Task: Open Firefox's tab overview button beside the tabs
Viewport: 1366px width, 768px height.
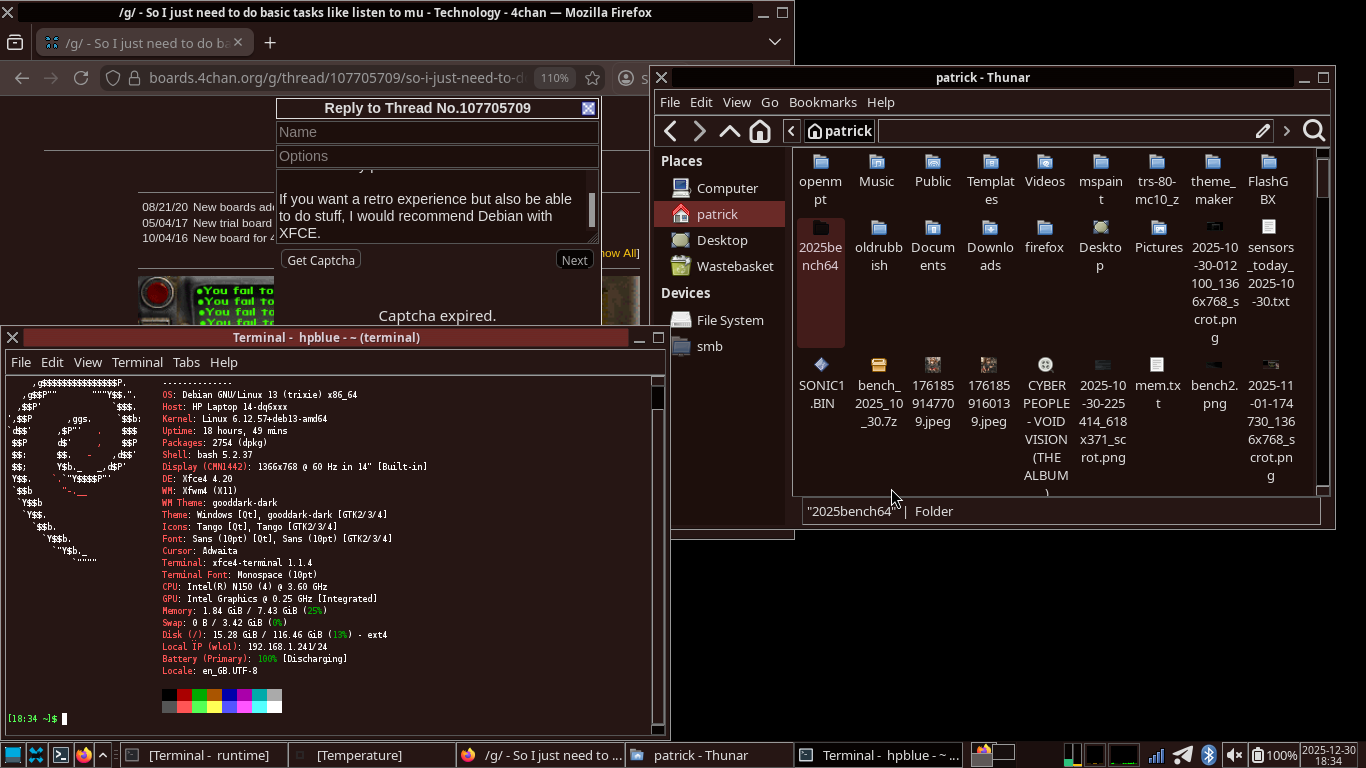Action: 15,42
